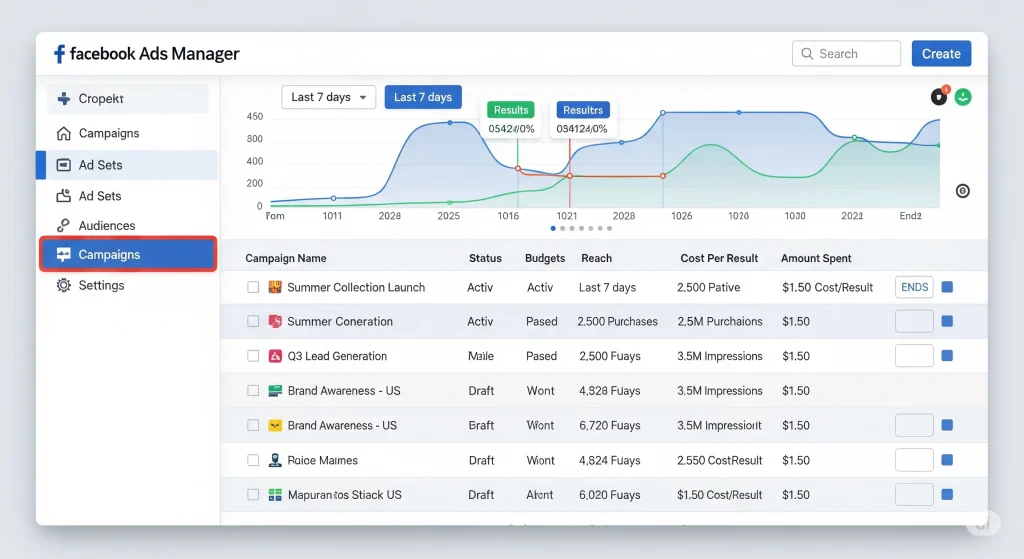Click the 2,500 Purchases reach cell

tap(617, 321)
